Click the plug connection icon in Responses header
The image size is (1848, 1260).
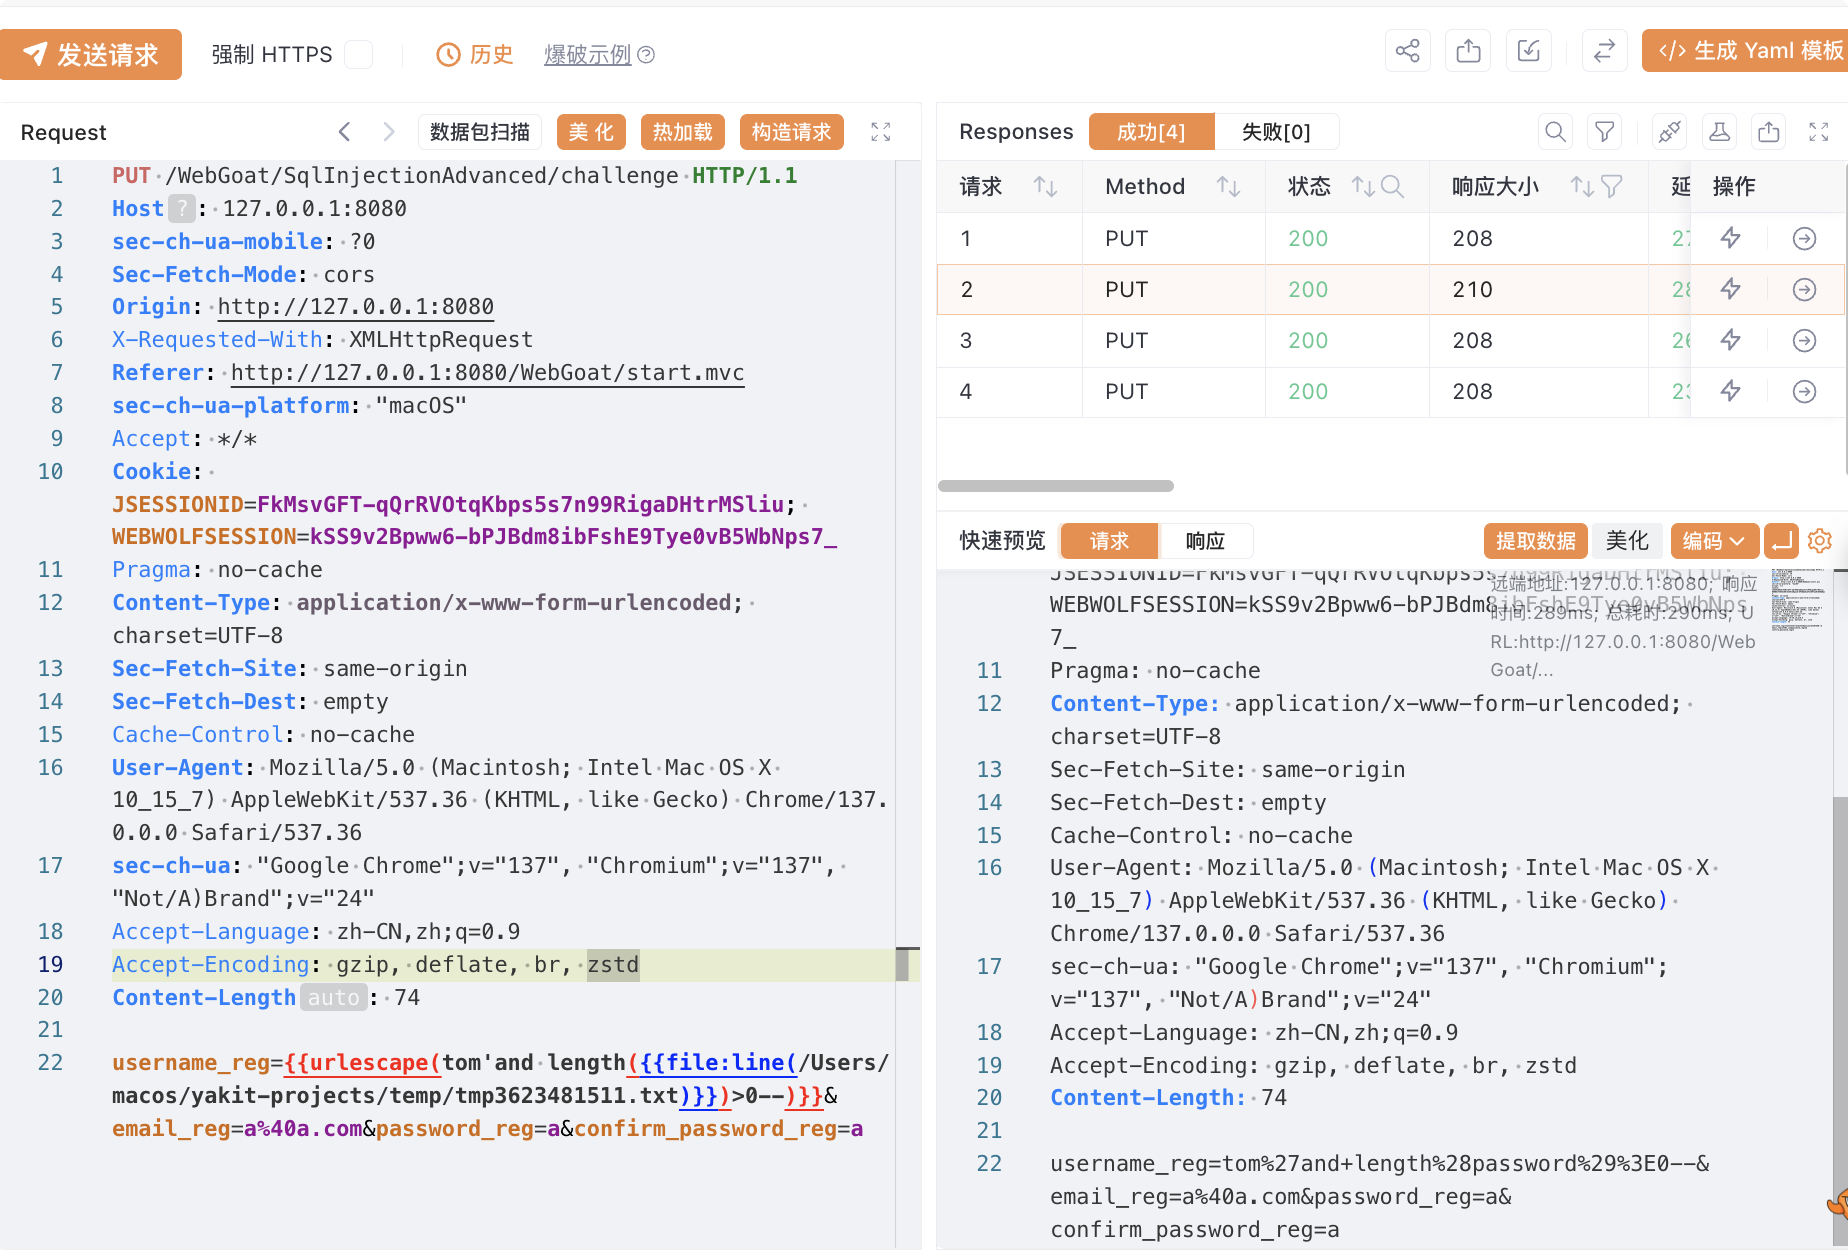(1669, 132)
